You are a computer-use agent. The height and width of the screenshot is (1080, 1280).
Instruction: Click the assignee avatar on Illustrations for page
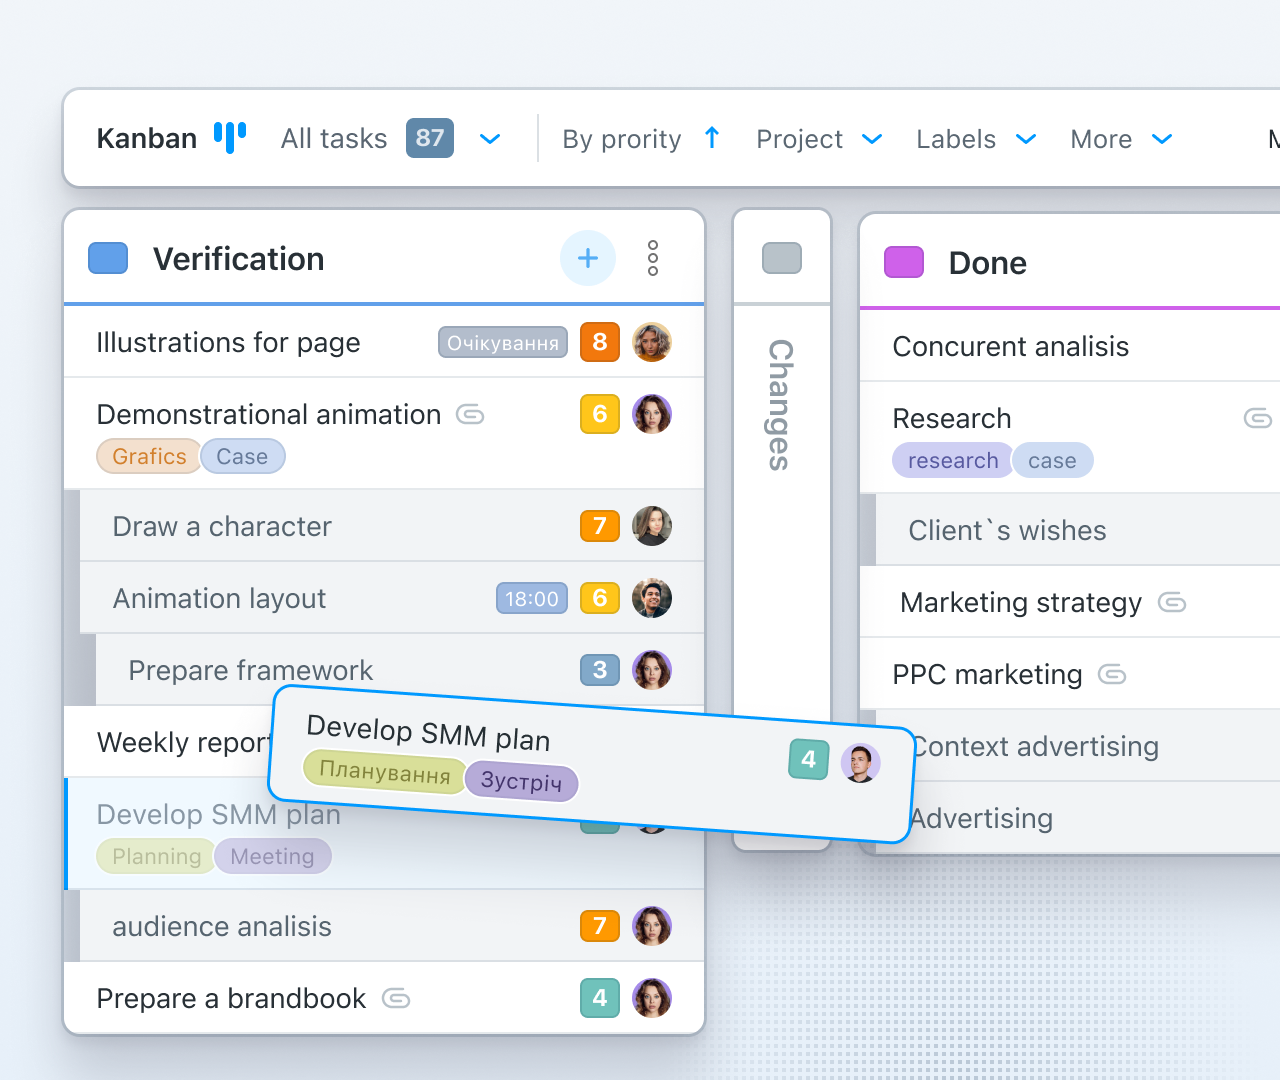pyautogui.click(x=652, y=342)
